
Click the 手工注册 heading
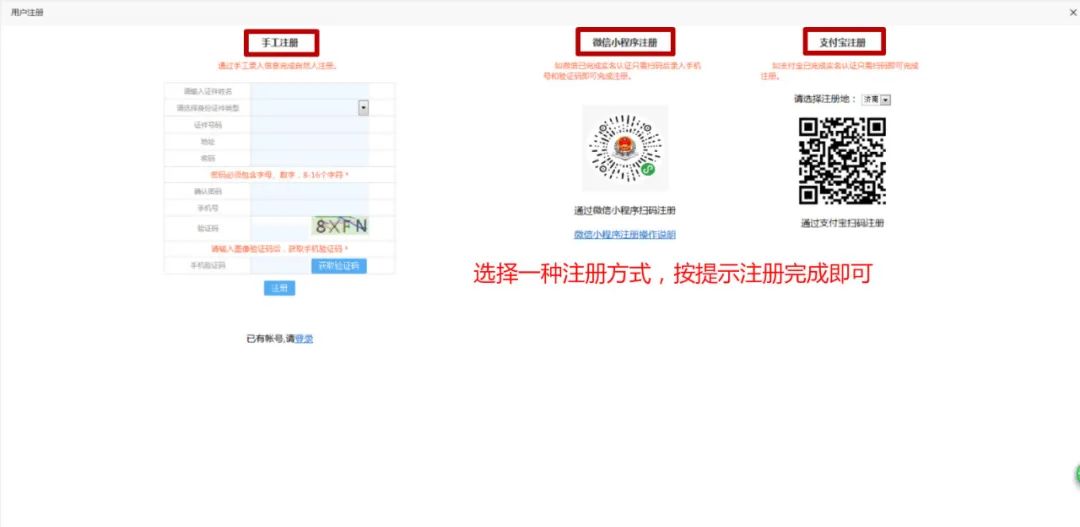[x=280, y=43]
